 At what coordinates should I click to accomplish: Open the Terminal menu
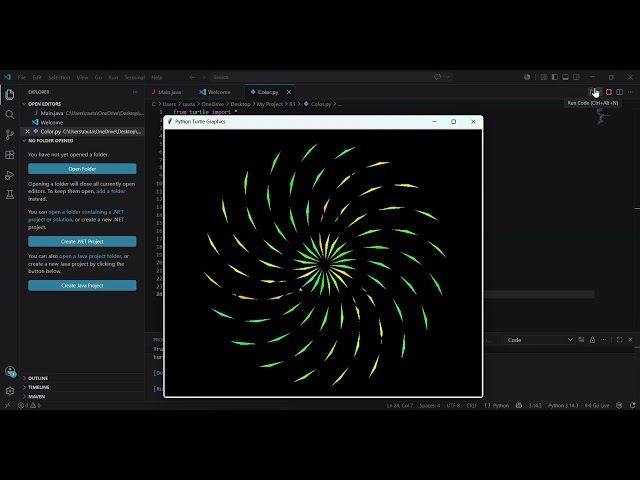pyautogui.click(x=135, y=77)
